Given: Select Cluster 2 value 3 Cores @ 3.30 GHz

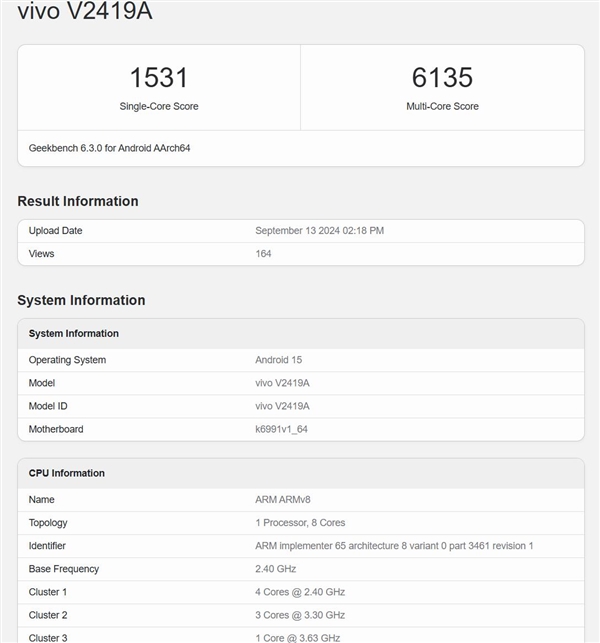Looking at the screenshot, I should 300,615.
